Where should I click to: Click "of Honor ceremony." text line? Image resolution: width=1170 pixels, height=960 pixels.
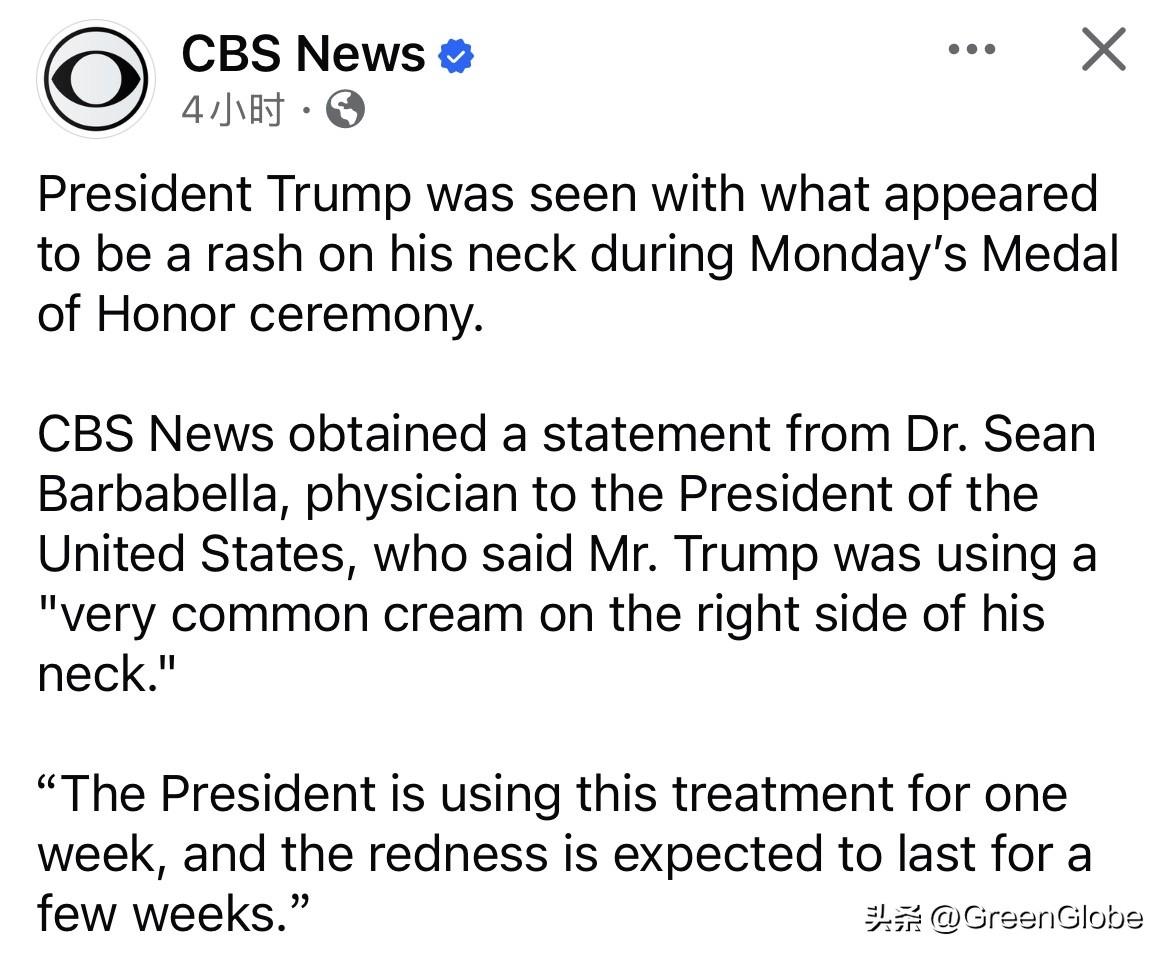[x=260, y=313]
